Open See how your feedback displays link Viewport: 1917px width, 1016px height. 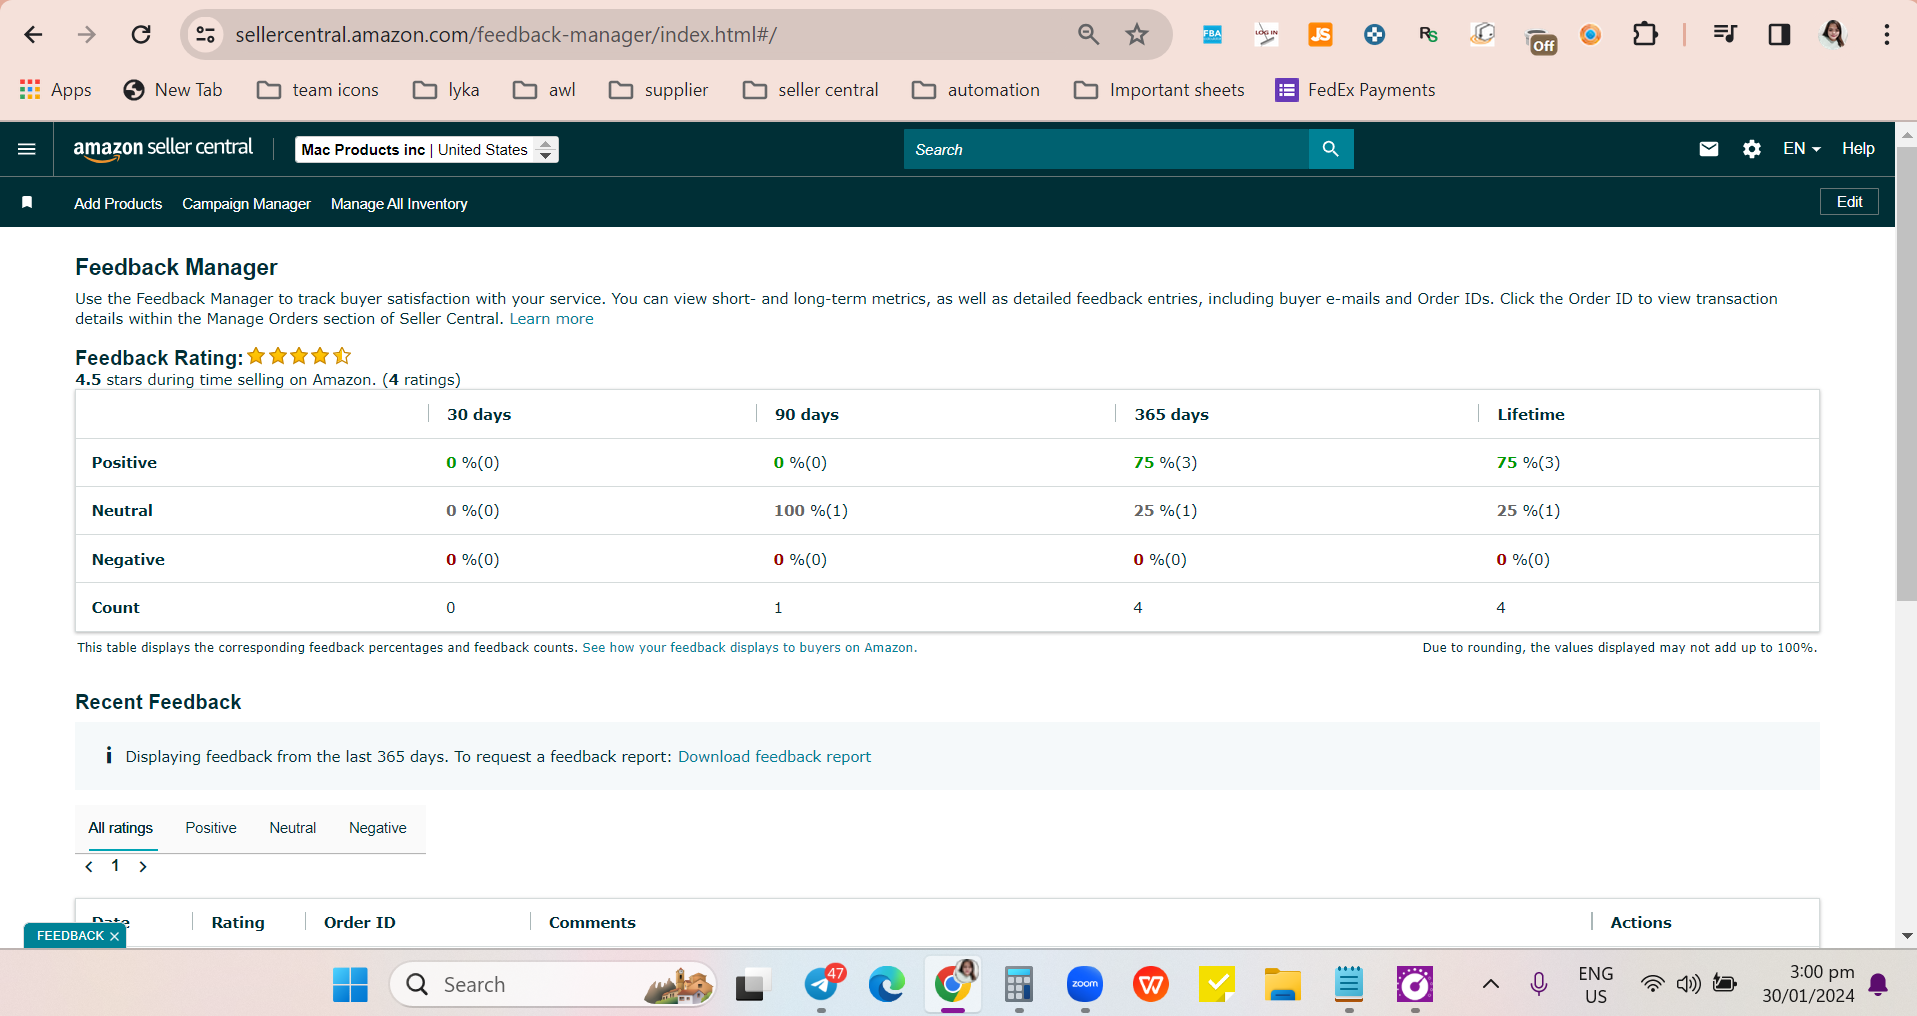click(749, 648)
